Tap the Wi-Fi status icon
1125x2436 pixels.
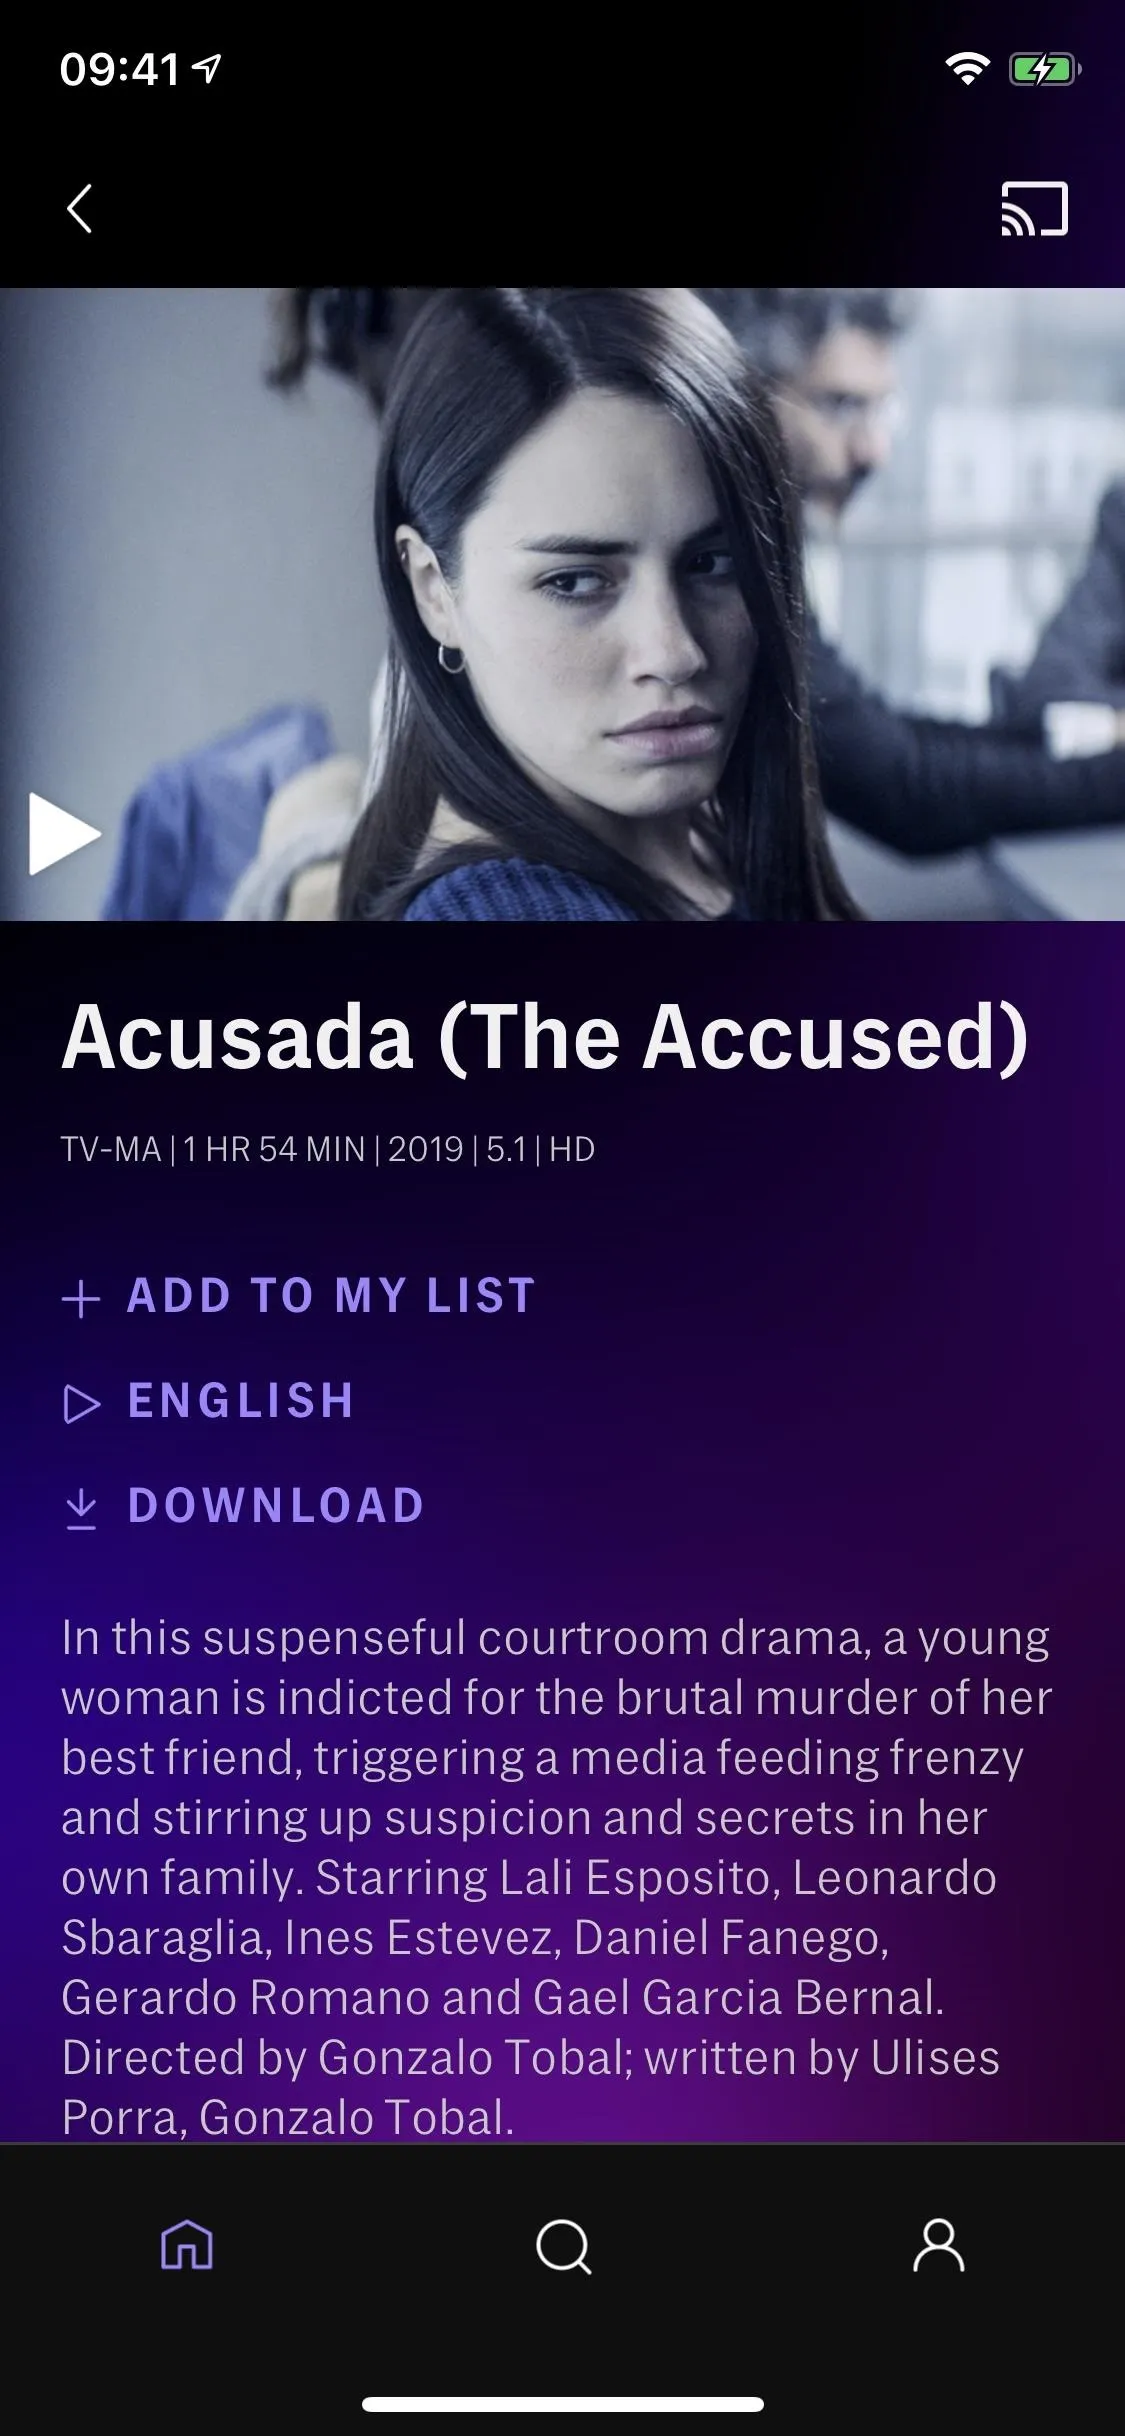[967, 69]
